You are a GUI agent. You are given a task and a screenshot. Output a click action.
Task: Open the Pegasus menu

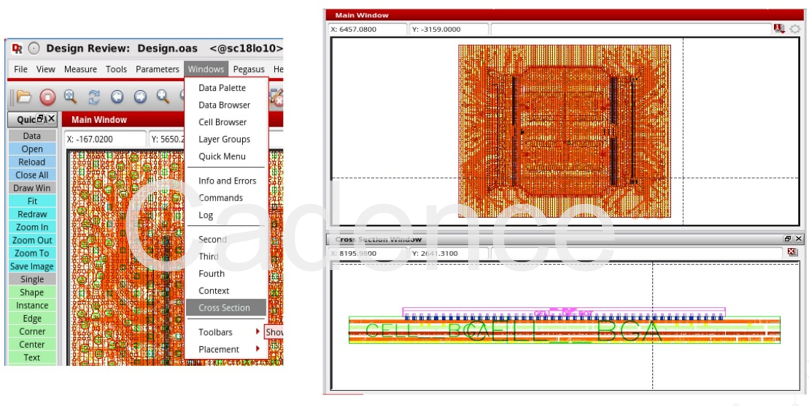tap(249, 69)
